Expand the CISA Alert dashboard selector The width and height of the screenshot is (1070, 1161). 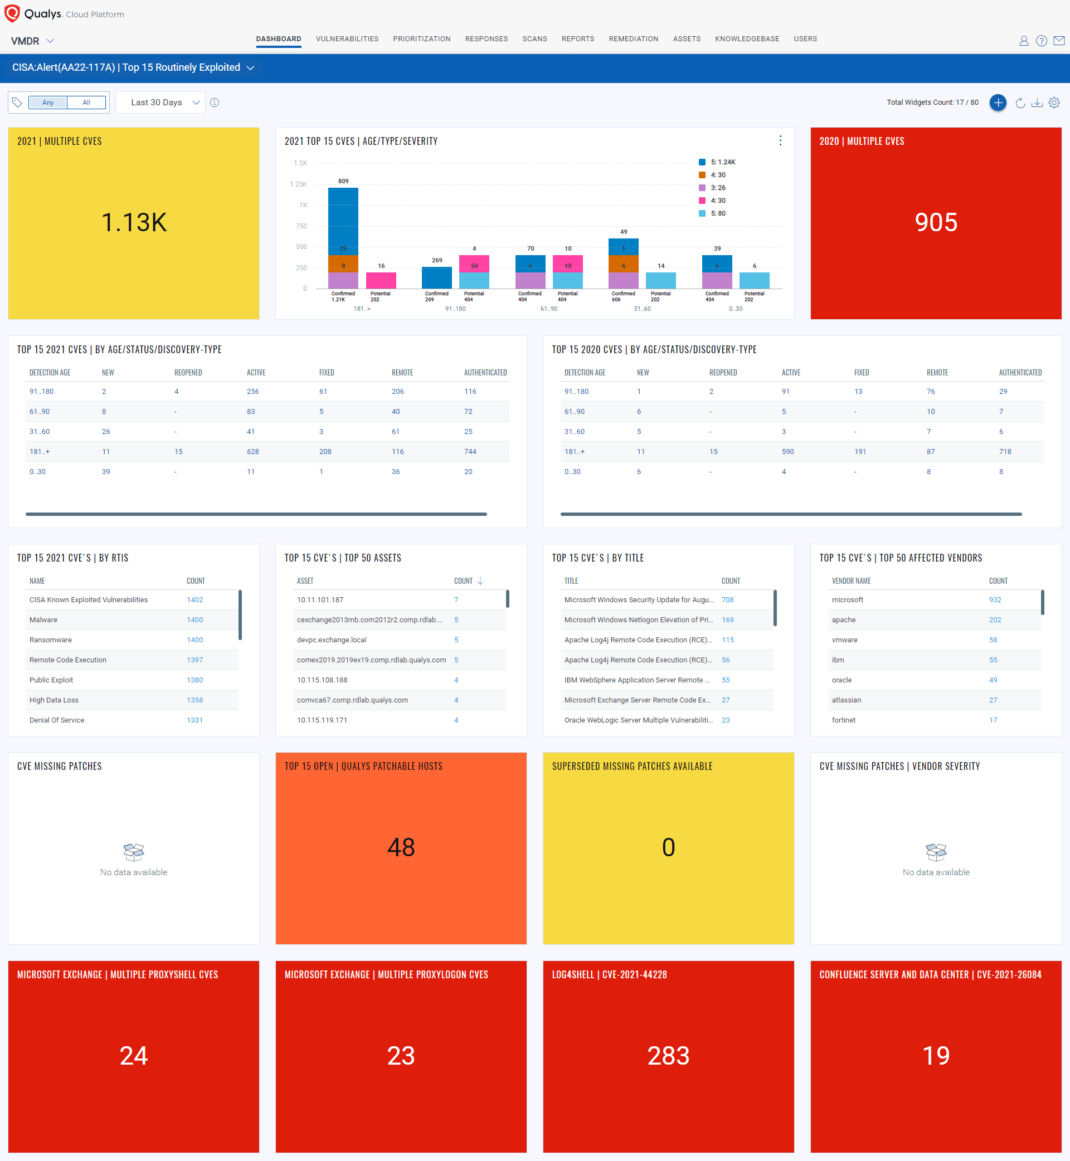(x=133, y=67)
